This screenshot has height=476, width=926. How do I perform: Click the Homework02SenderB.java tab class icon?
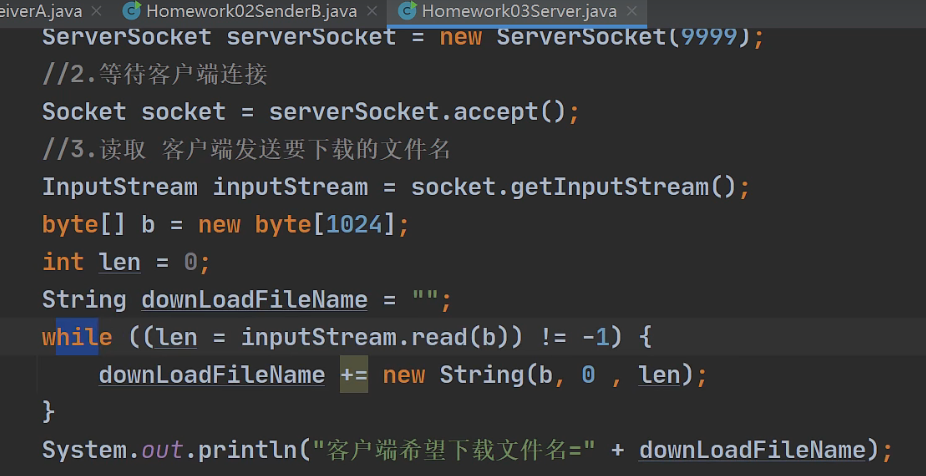132,11
